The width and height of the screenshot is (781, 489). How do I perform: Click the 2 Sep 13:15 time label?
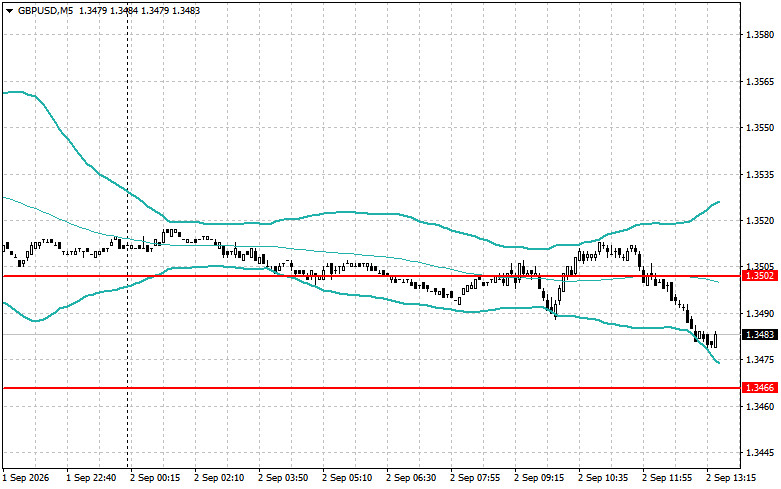pyautogui.click(x=731, y=478)
